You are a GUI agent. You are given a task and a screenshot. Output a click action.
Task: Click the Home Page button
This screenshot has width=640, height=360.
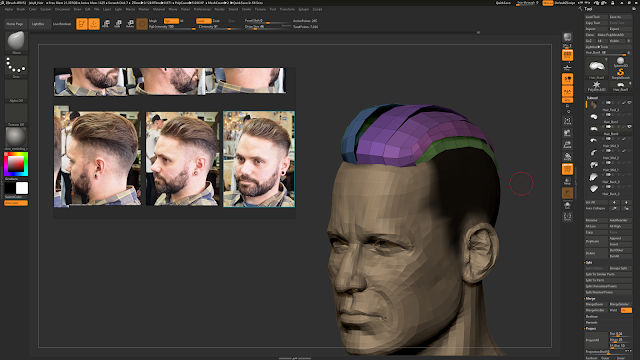pos(15,24)
